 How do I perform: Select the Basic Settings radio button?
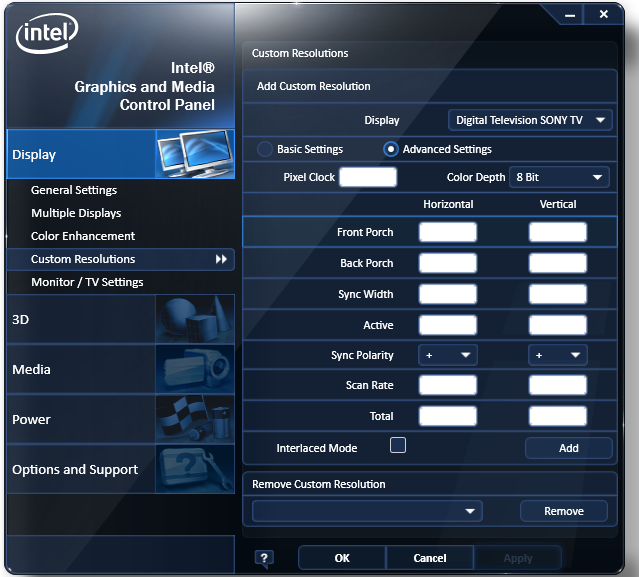265,149
